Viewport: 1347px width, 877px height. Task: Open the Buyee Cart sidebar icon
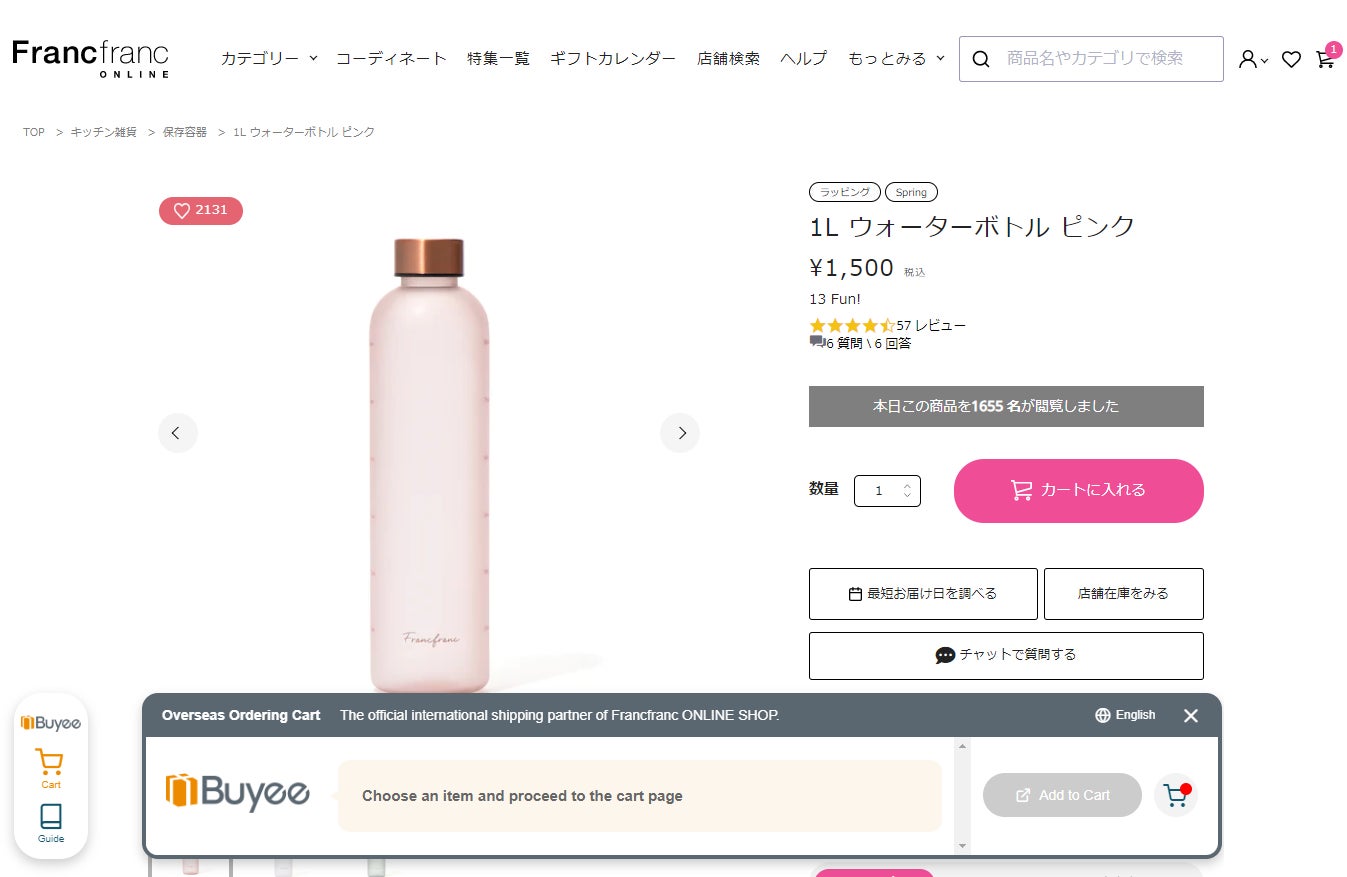pyautogui.click(x=50, y=768)
